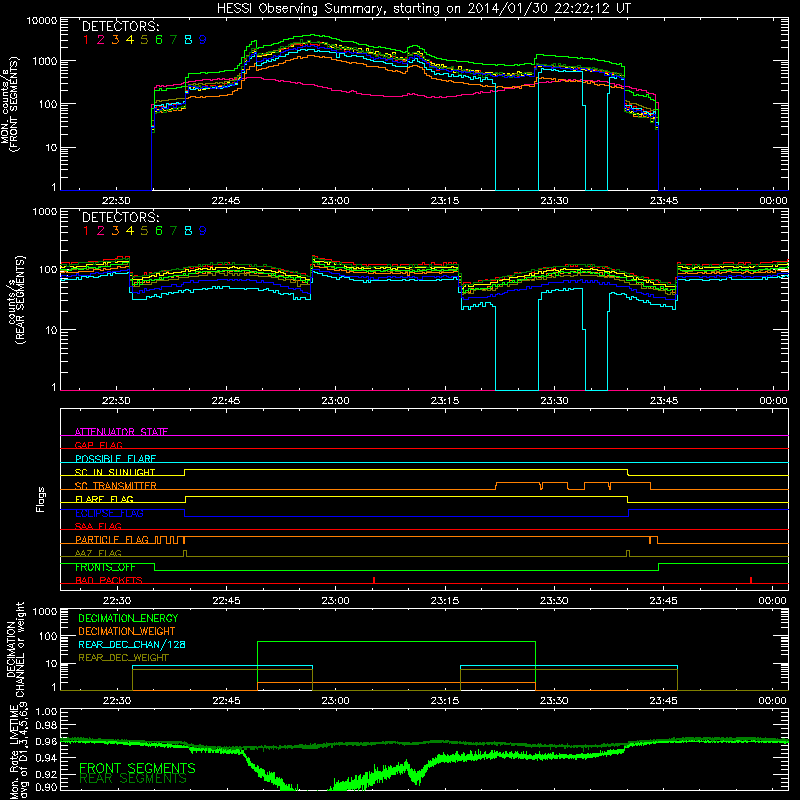
Task: Select the red detector 1 number in the rear segments legend
Action: click(x=86, y=231)
